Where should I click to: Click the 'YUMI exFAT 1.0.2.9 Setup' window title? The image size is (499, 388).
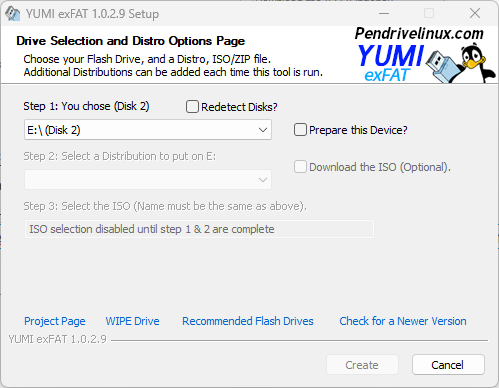pos(92,14)
